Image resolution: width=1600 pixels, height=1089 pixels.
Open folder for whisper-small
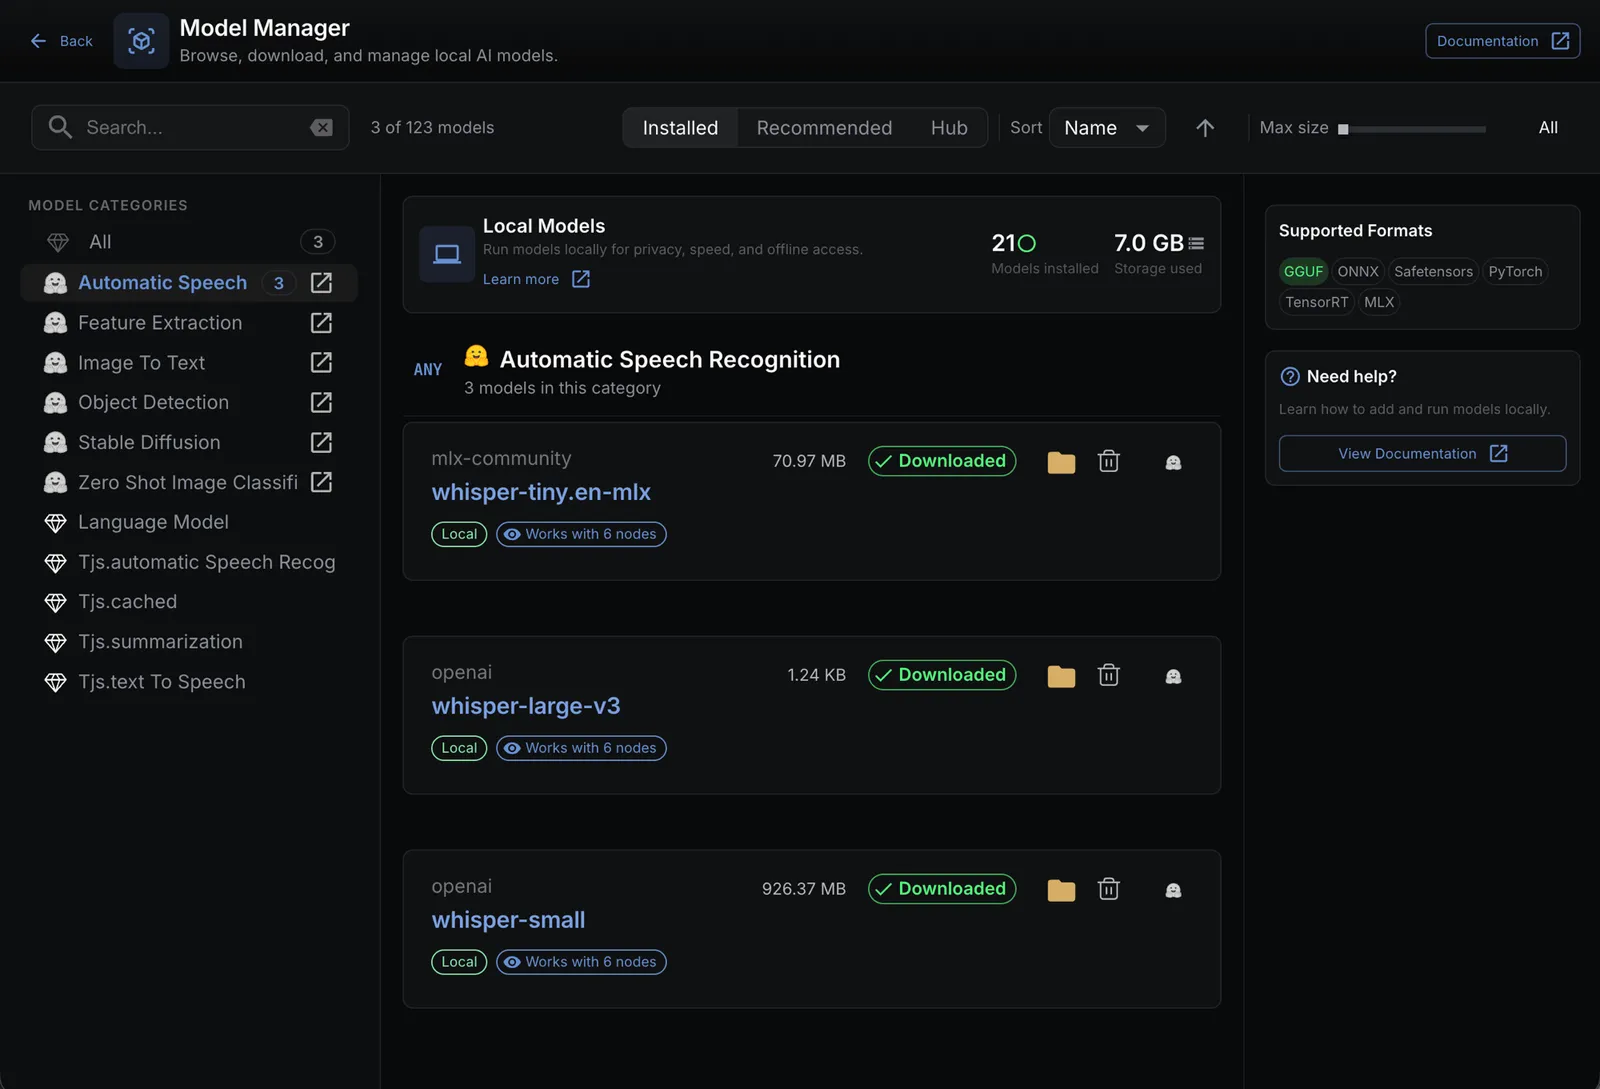(x=1061, y=890)
